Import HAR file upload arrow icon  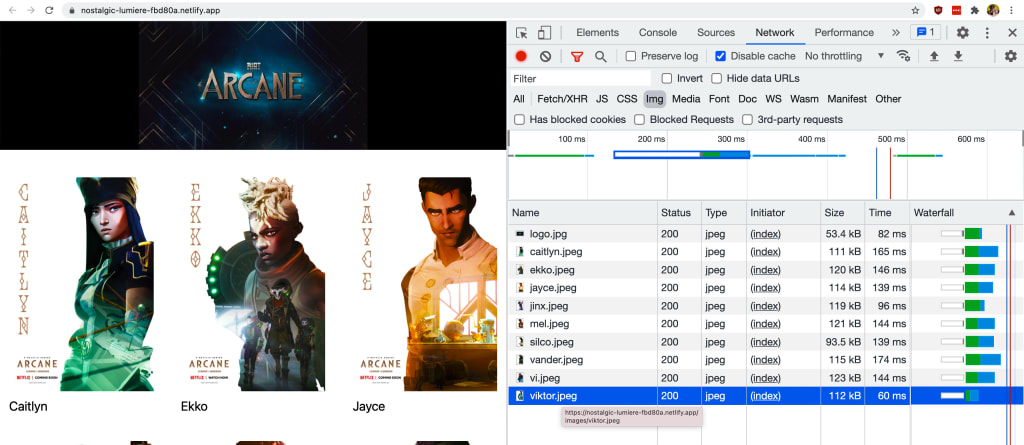[934, 56]
